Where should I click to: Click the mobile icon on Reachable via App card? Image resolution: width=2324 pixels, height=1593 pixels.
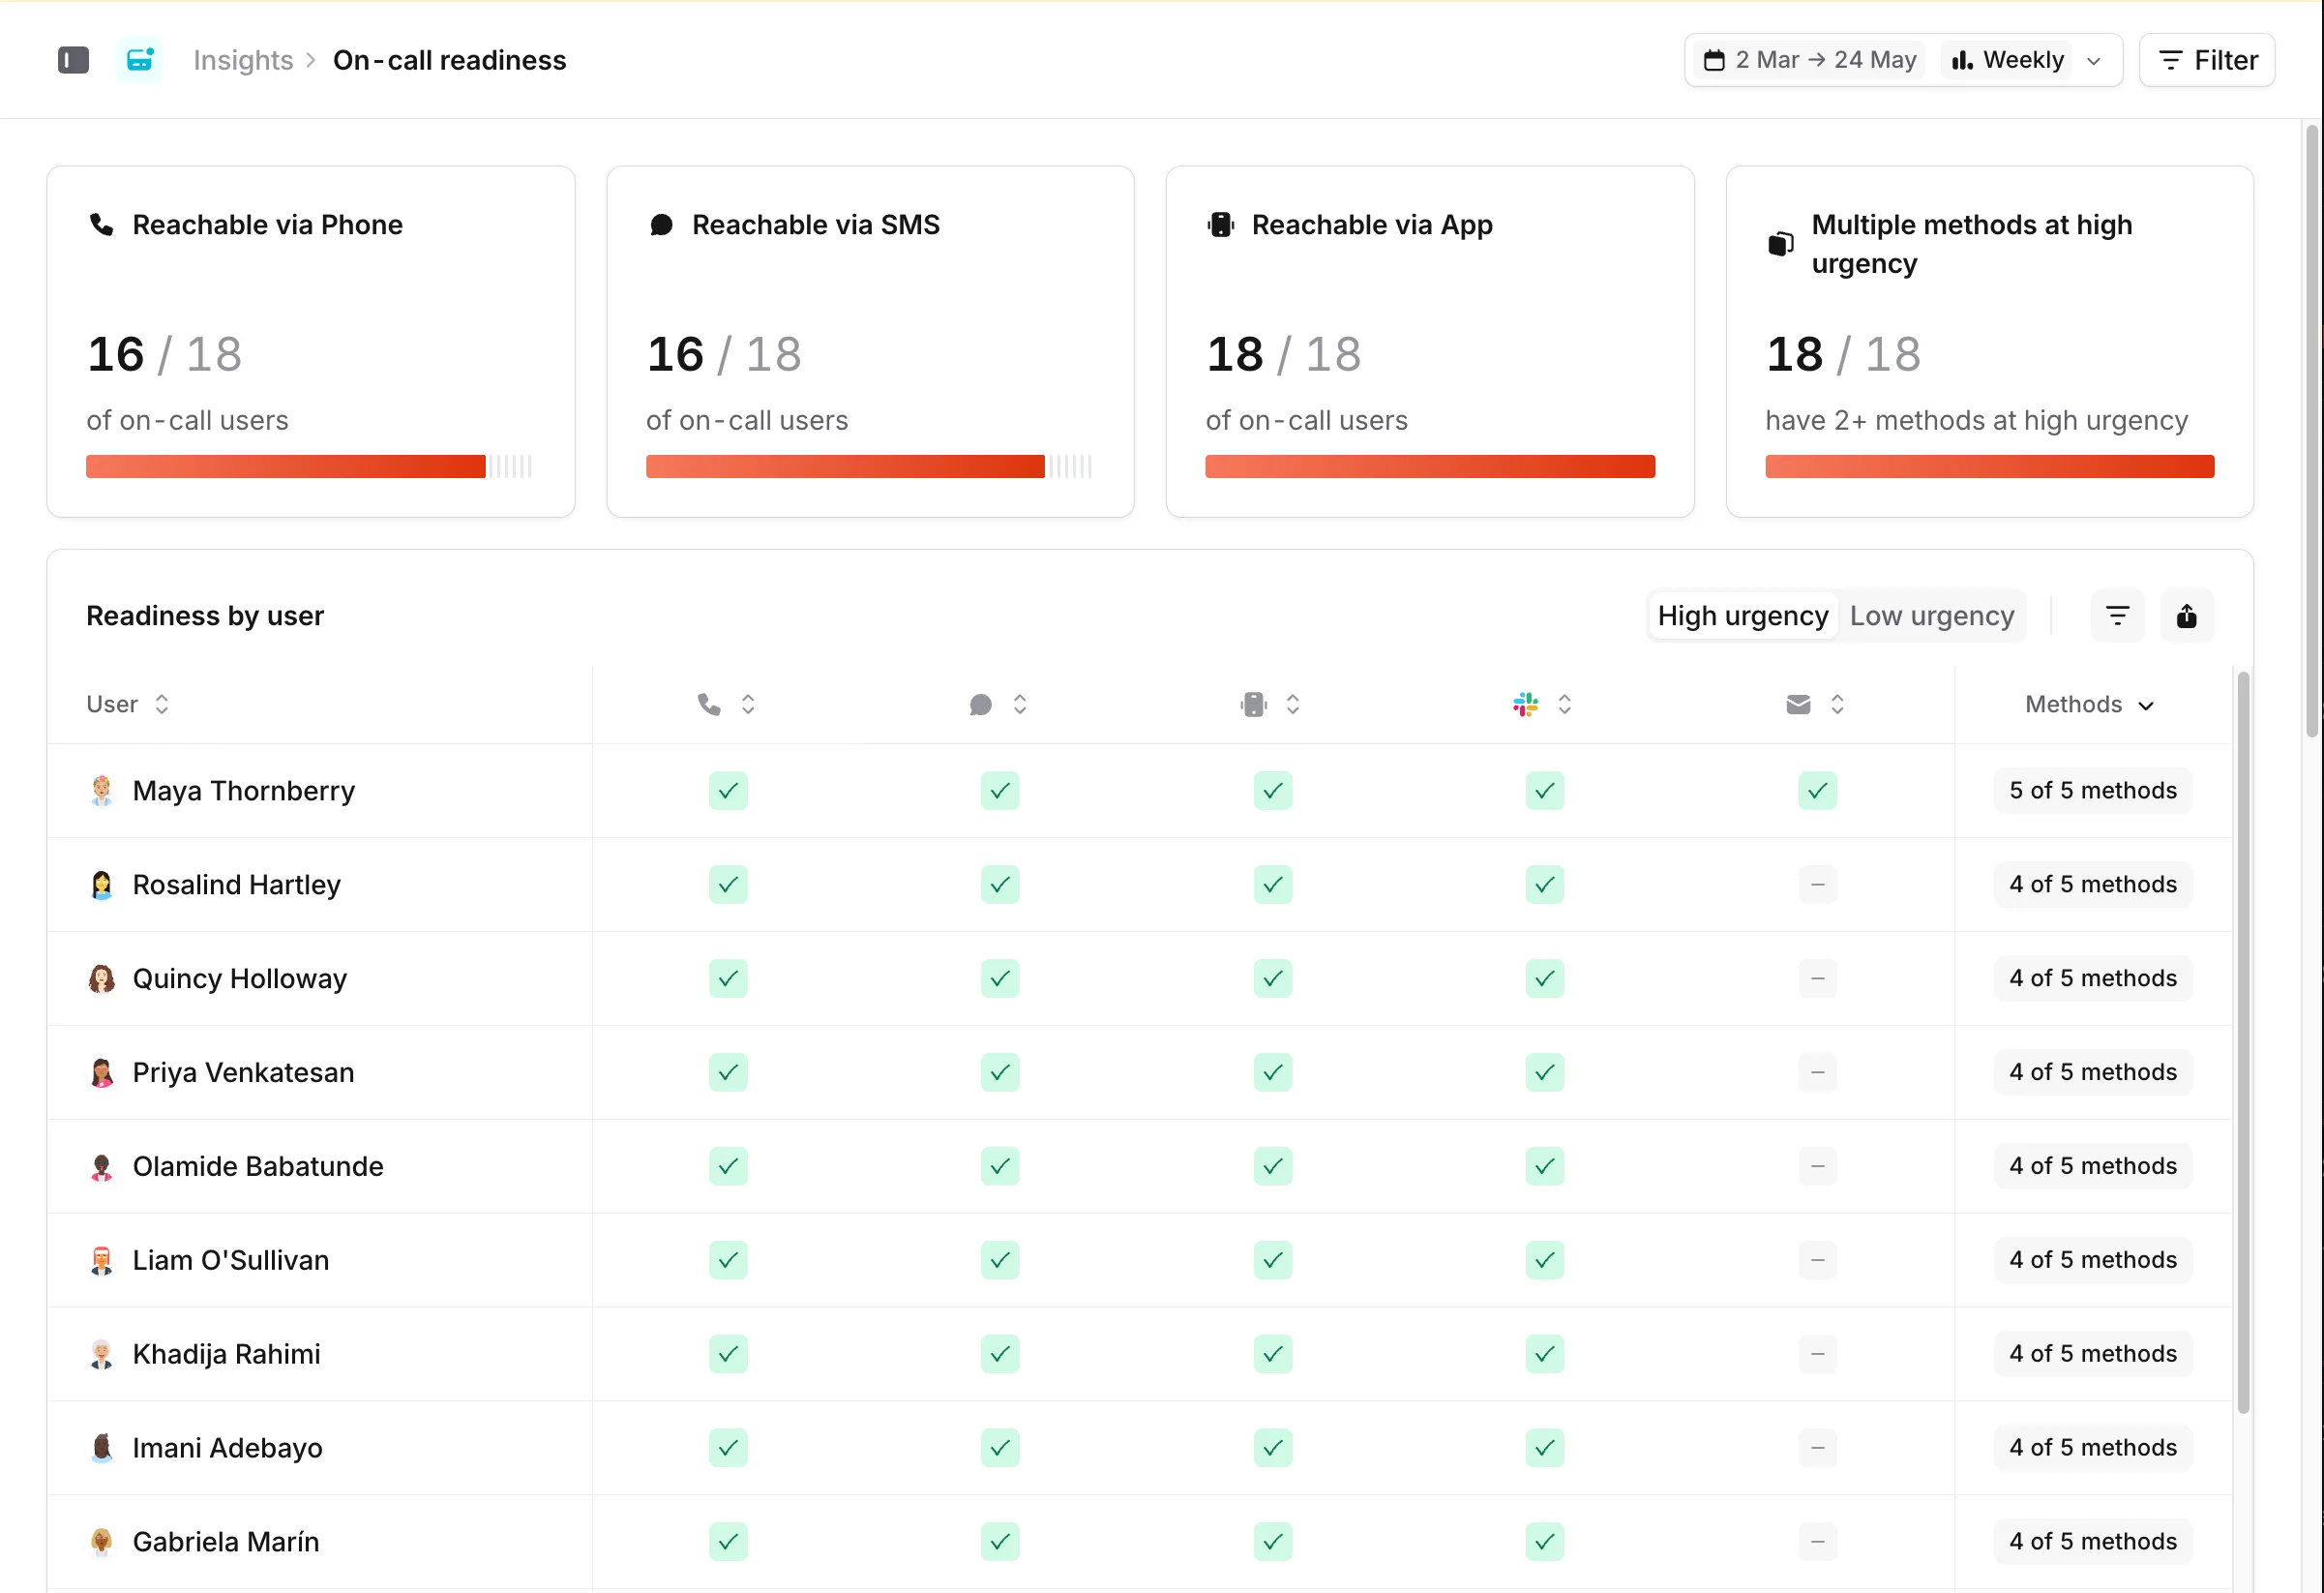tap(1221, 224)
